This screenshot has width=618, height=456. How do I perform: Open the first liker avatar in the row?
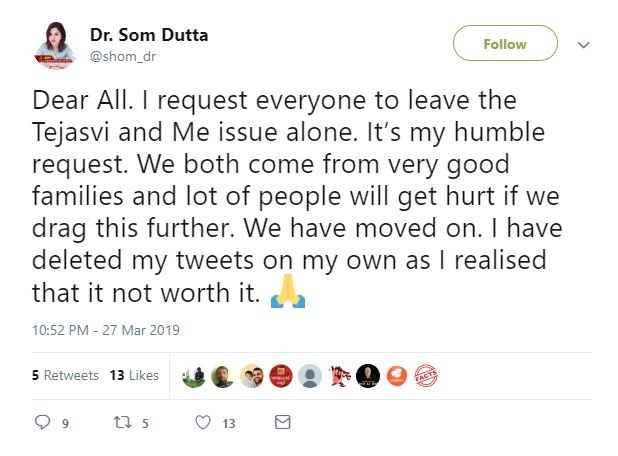195,375
